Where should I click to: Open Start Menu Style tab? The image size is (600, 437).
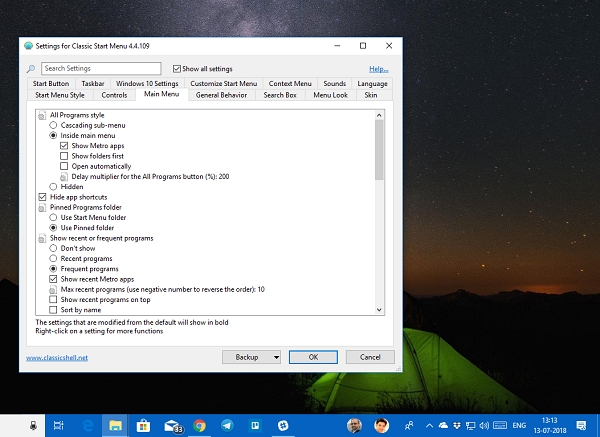click(60, 95)
